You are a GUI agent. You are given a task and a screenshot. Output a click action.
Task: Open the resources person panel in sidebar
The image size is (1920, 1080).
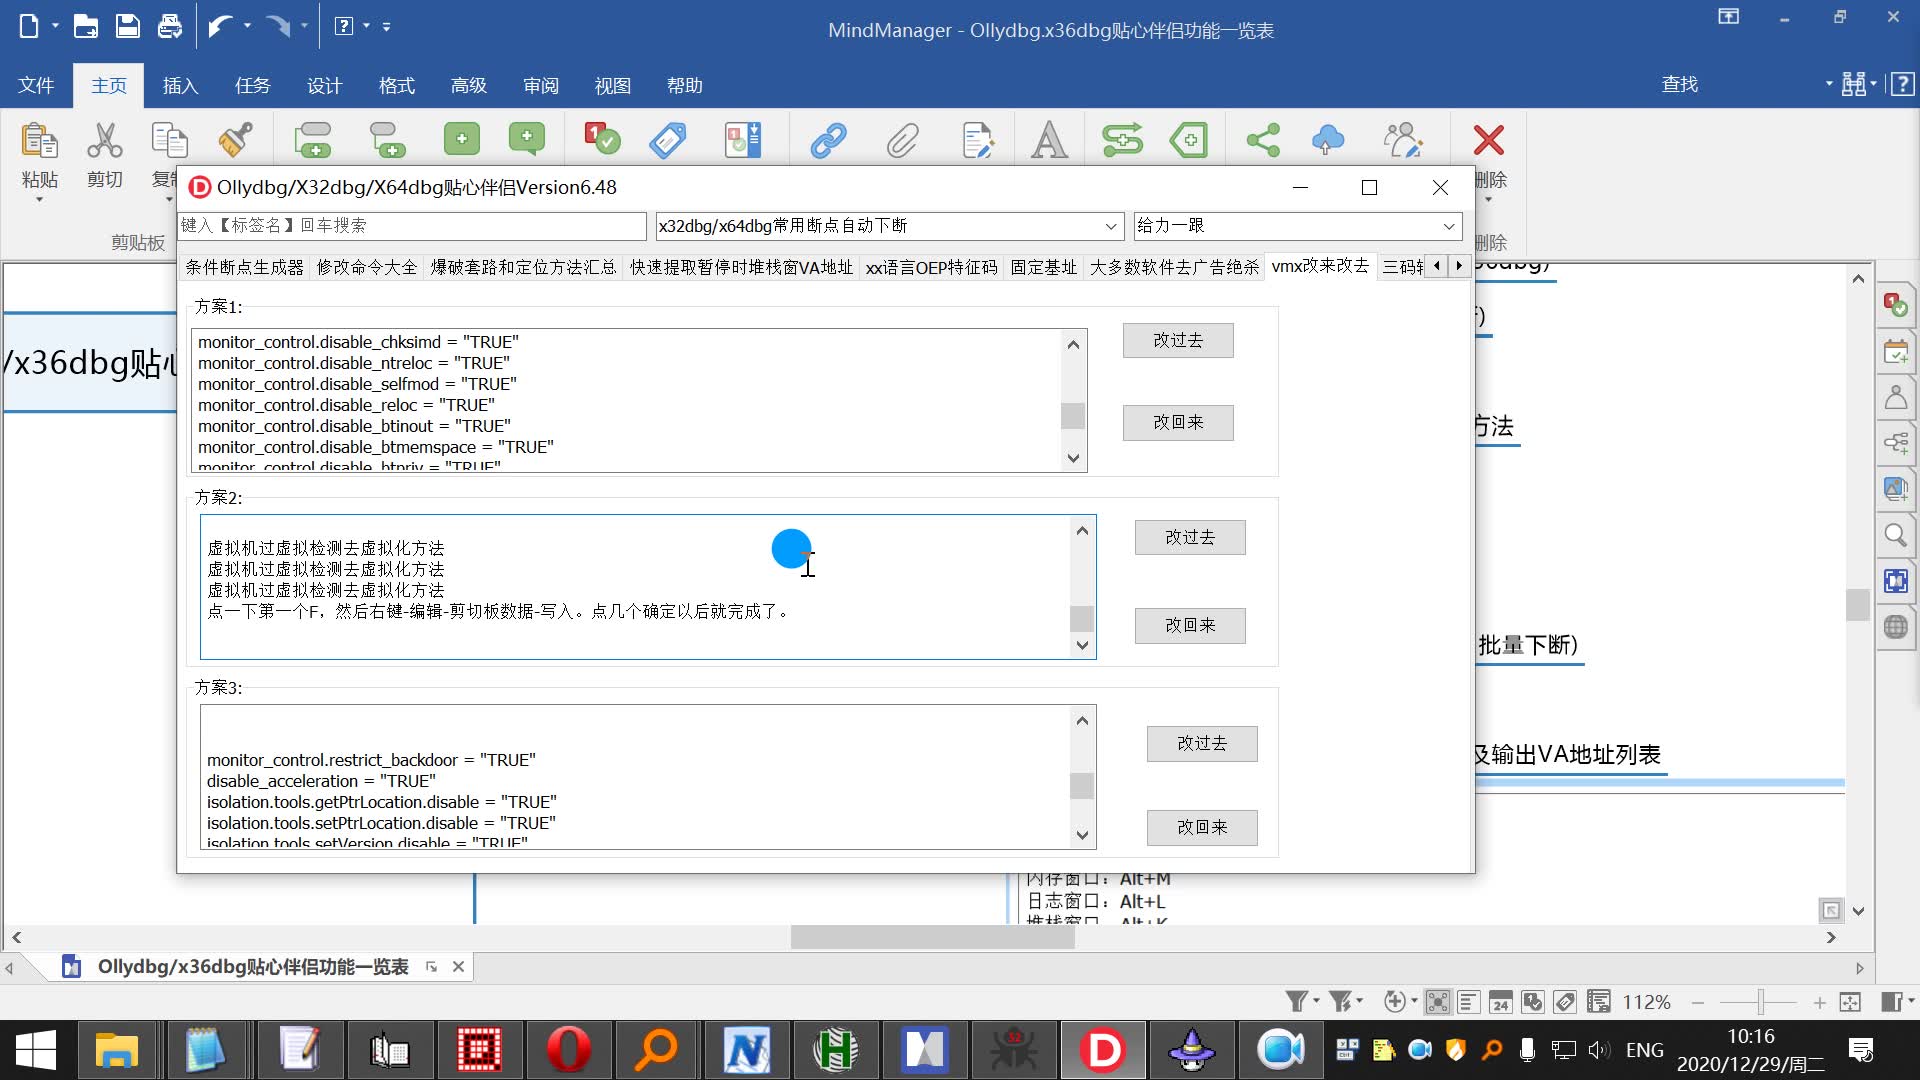(x=1895, y=397)
